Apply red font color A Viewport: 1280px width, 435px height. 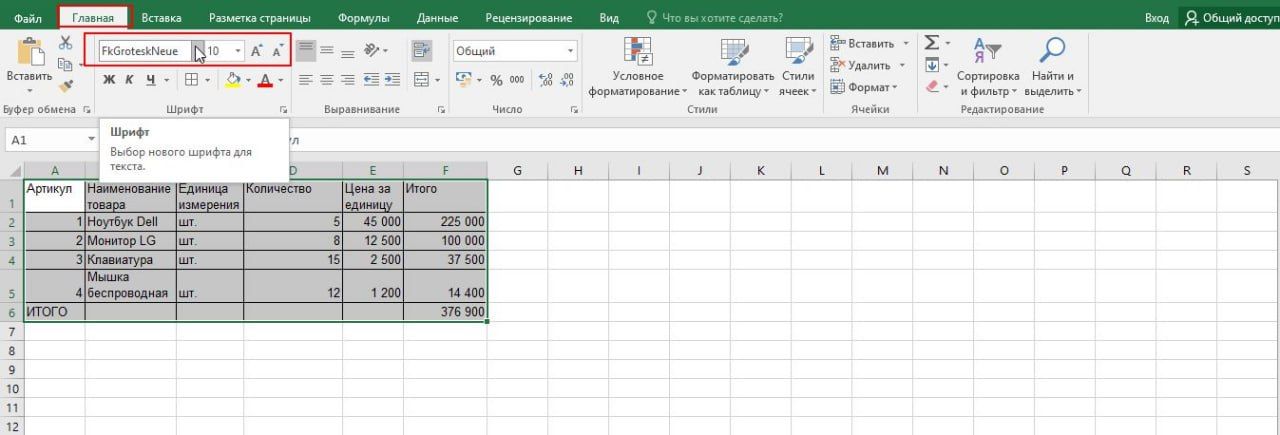[x=265, y=80]
